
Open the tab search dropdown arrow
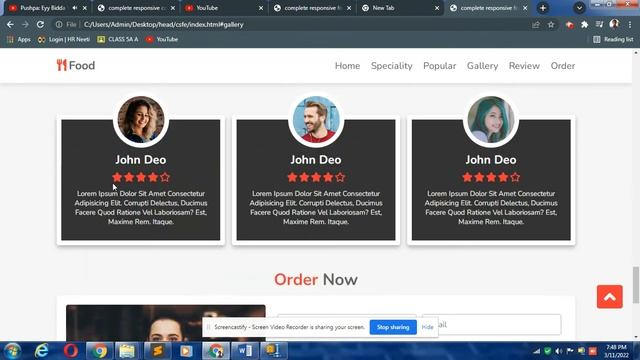pyautogui.click(x=579, y=8)
